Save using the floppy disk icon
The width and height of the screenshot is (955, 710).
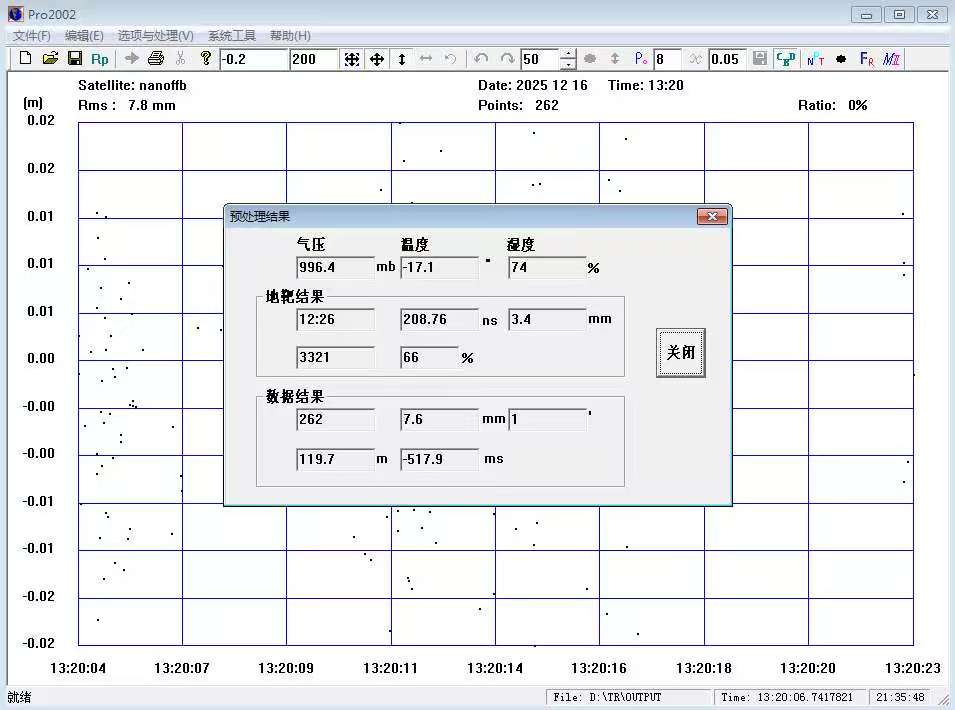coord(75,59)
